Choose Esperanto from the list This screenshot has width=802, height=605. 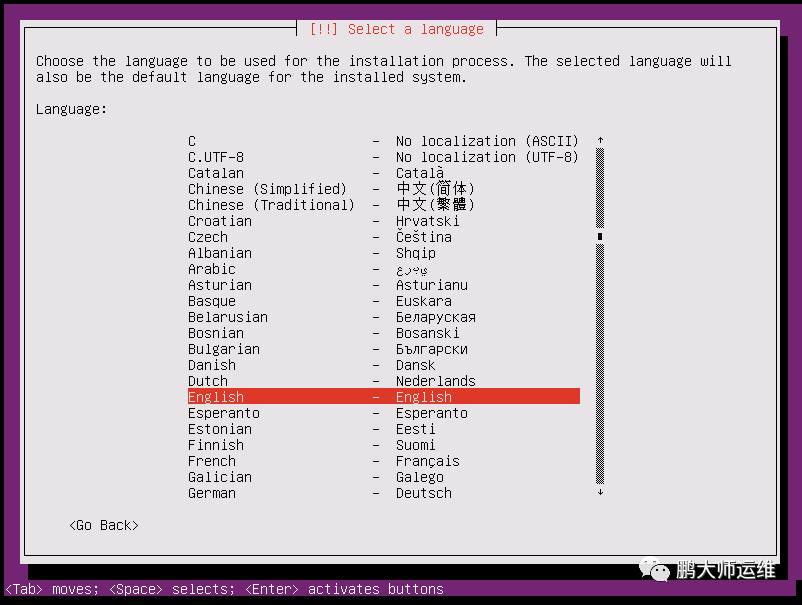(384, 413)
